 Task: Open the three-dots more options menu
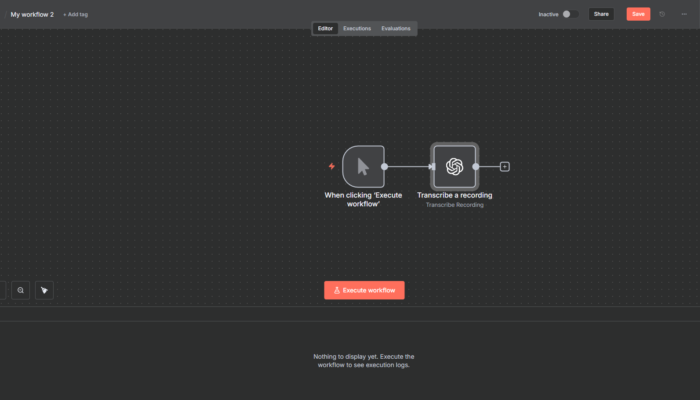(684, 14)
